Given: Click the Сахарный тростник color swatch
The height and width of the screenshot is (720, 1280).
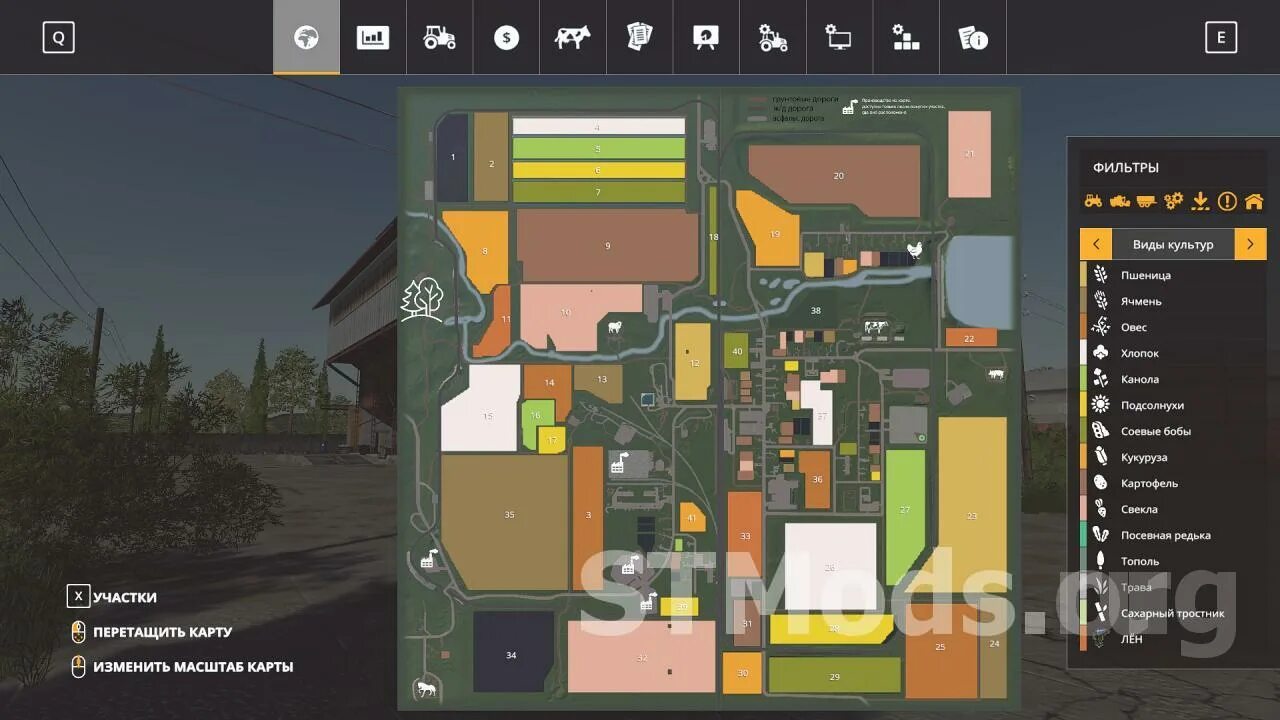Looking at the screenshot, I should 1083,613.
